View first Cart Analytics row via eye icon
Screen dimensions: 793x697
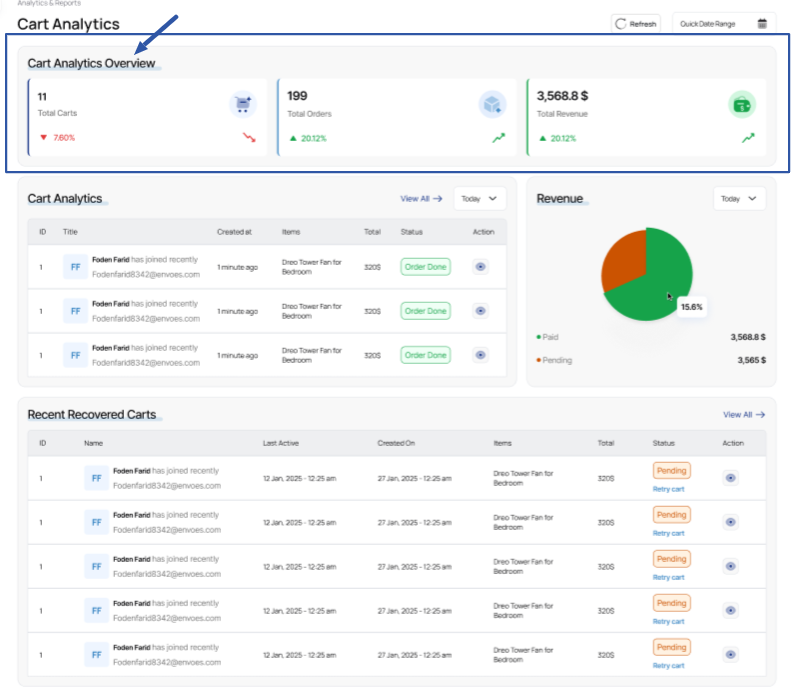tap(481, 267)
